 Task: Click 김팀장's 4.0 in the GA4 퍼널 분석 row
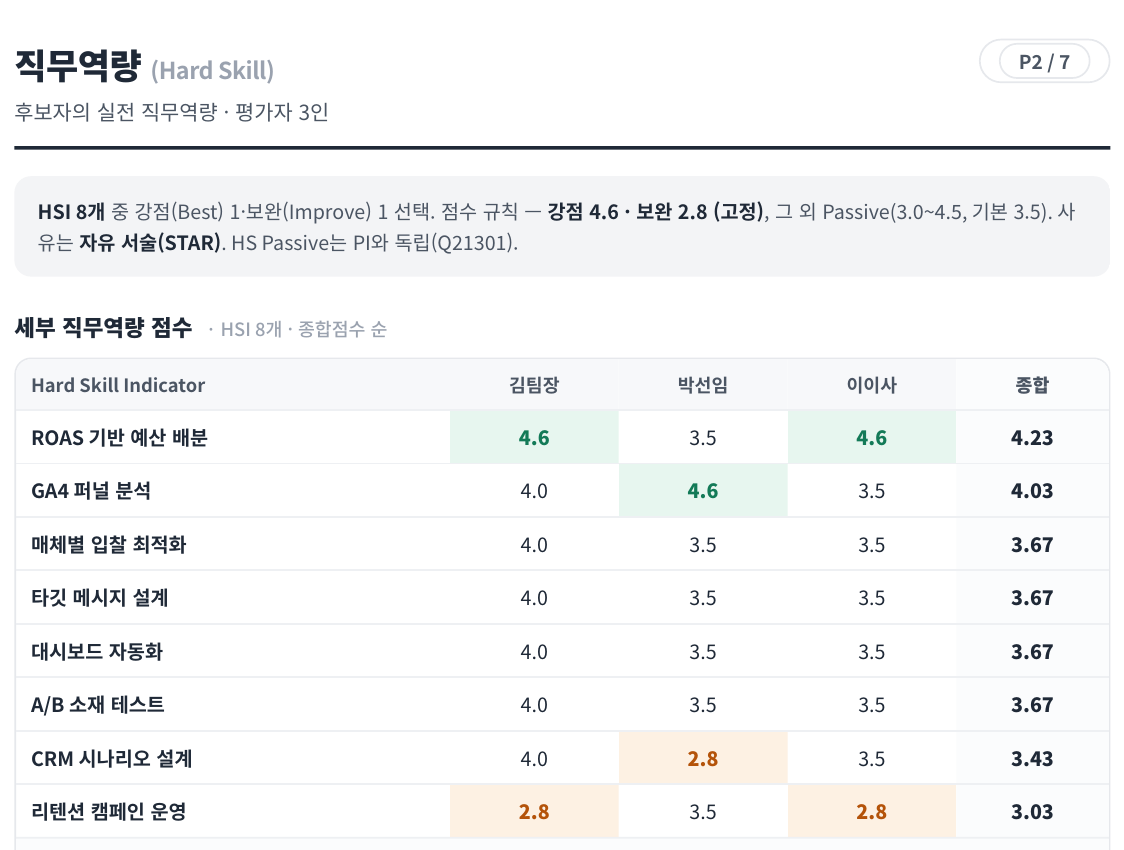pyautogui.click(x=534, y=491)
